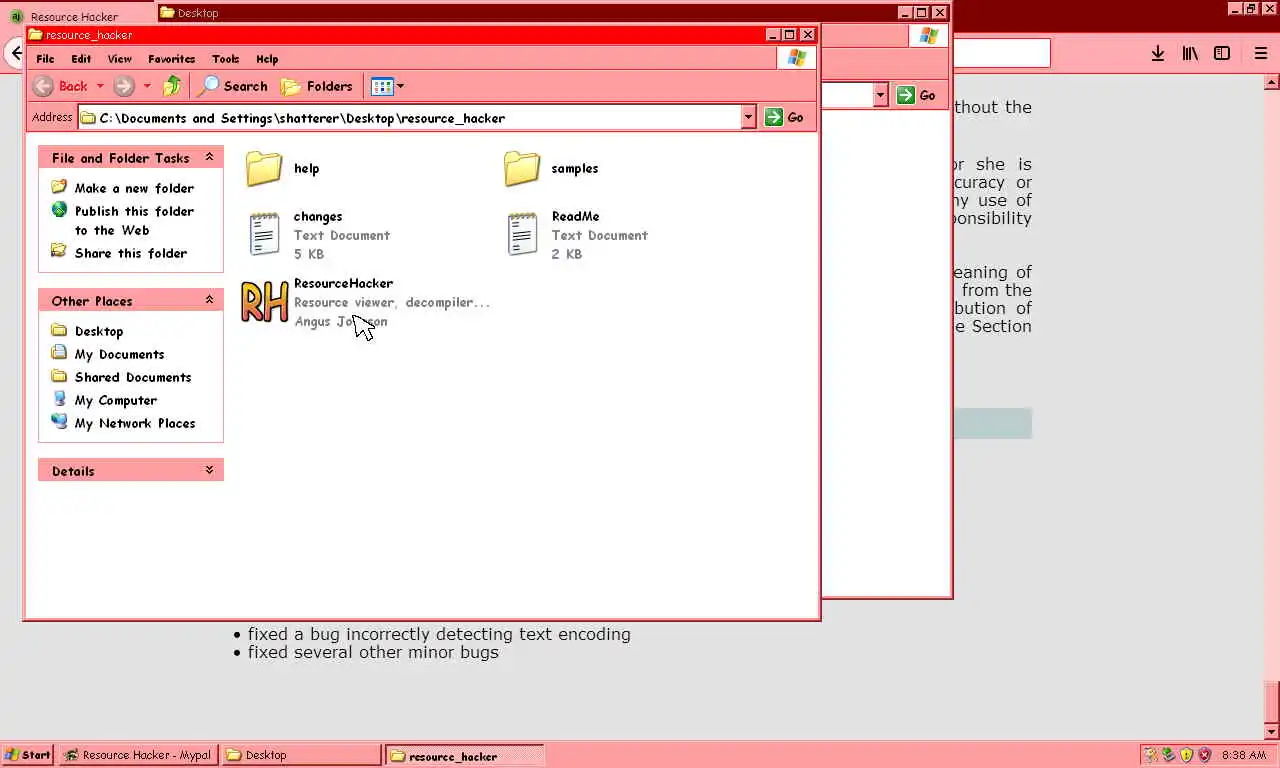Click browser page scrollbar up arrow
This screenshot has width=1280, height=768.
click(x=1272, y=82)
